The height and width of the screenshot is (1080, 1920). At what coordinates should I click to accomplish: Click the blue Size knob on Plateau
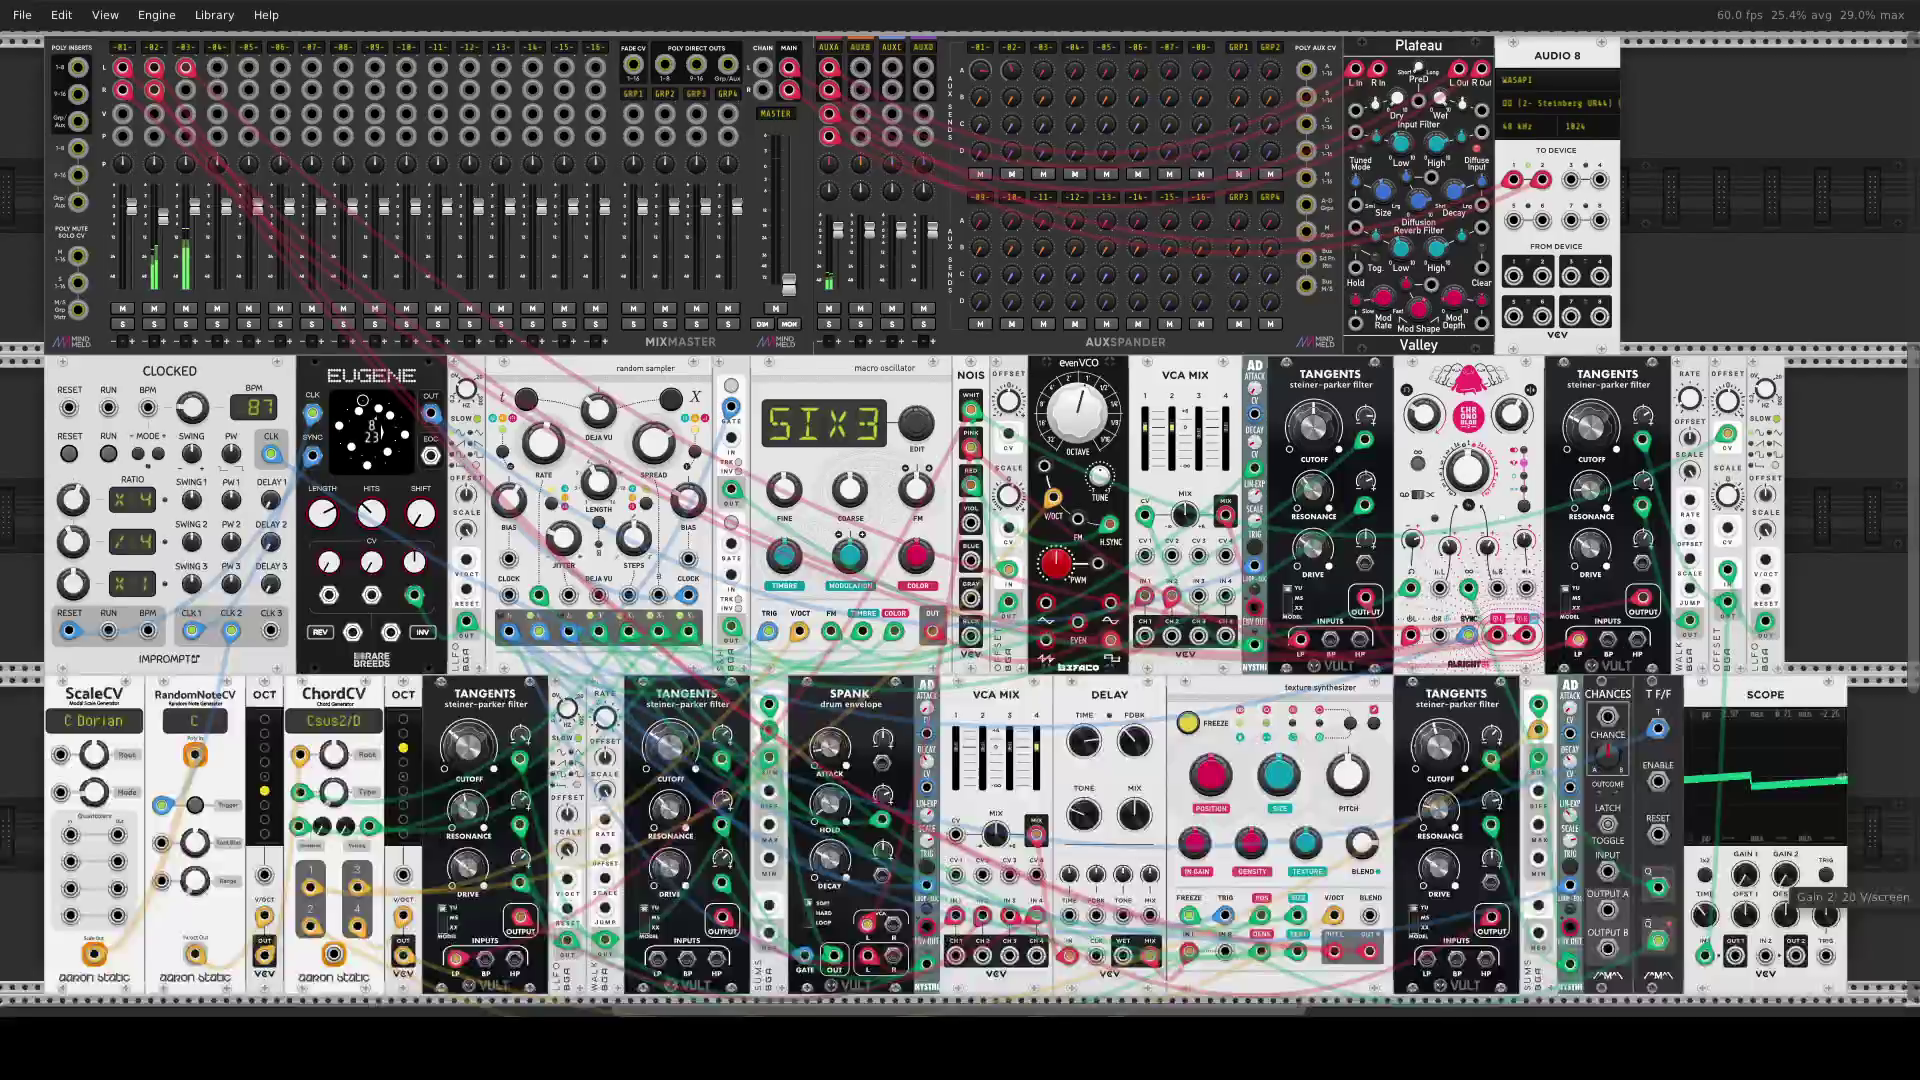tap(1383, 191)
